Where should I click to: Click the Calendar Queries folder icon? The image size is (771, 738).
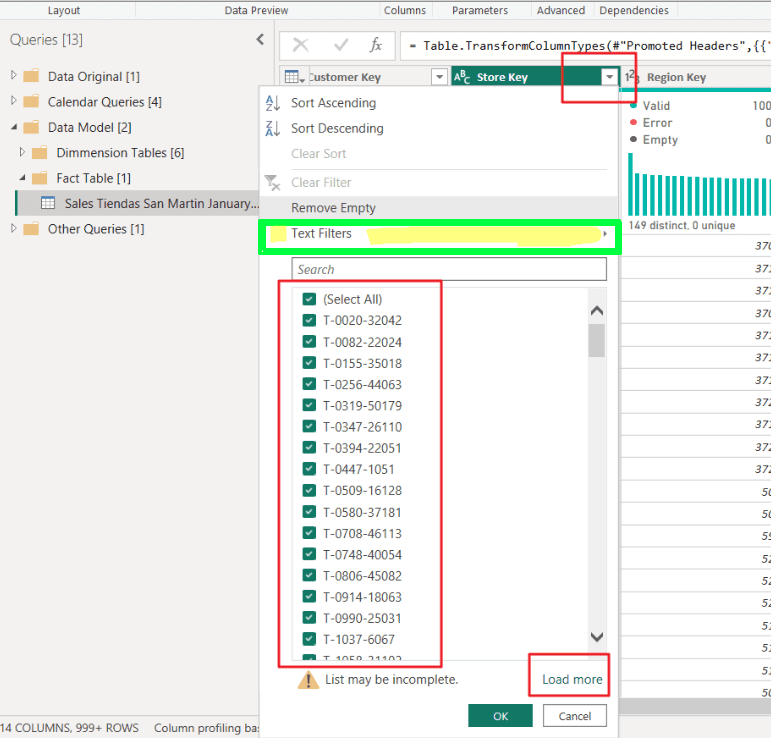pos(31,102)
